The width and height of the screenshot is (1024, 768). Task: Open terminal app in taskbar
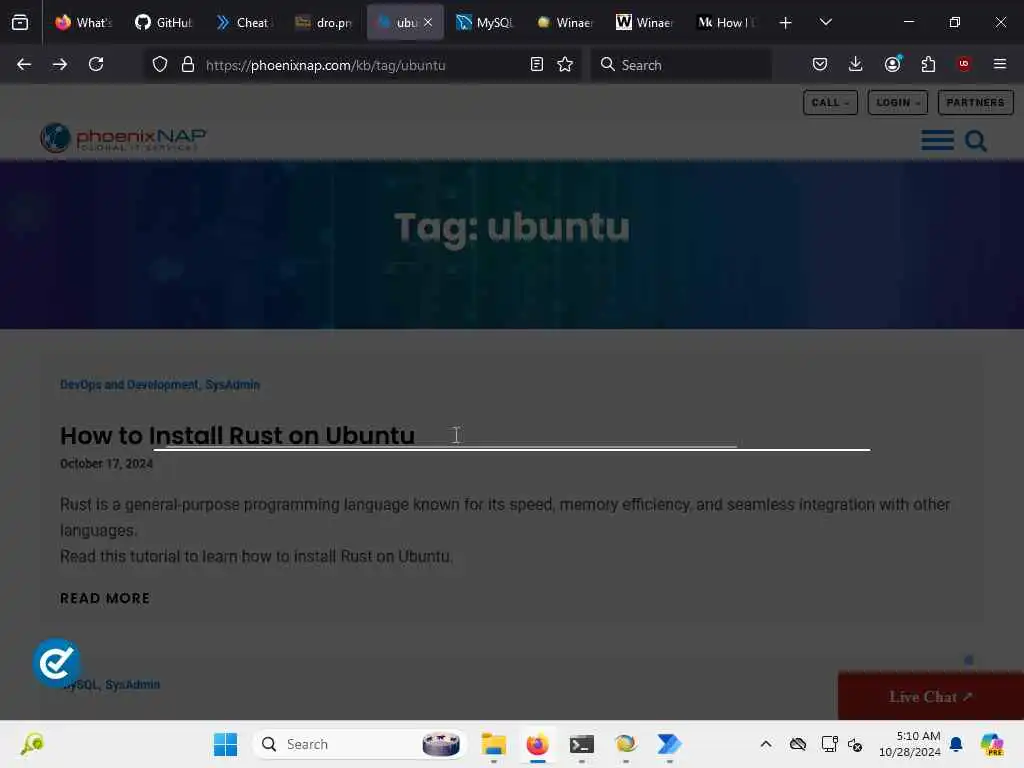[582, 744]
